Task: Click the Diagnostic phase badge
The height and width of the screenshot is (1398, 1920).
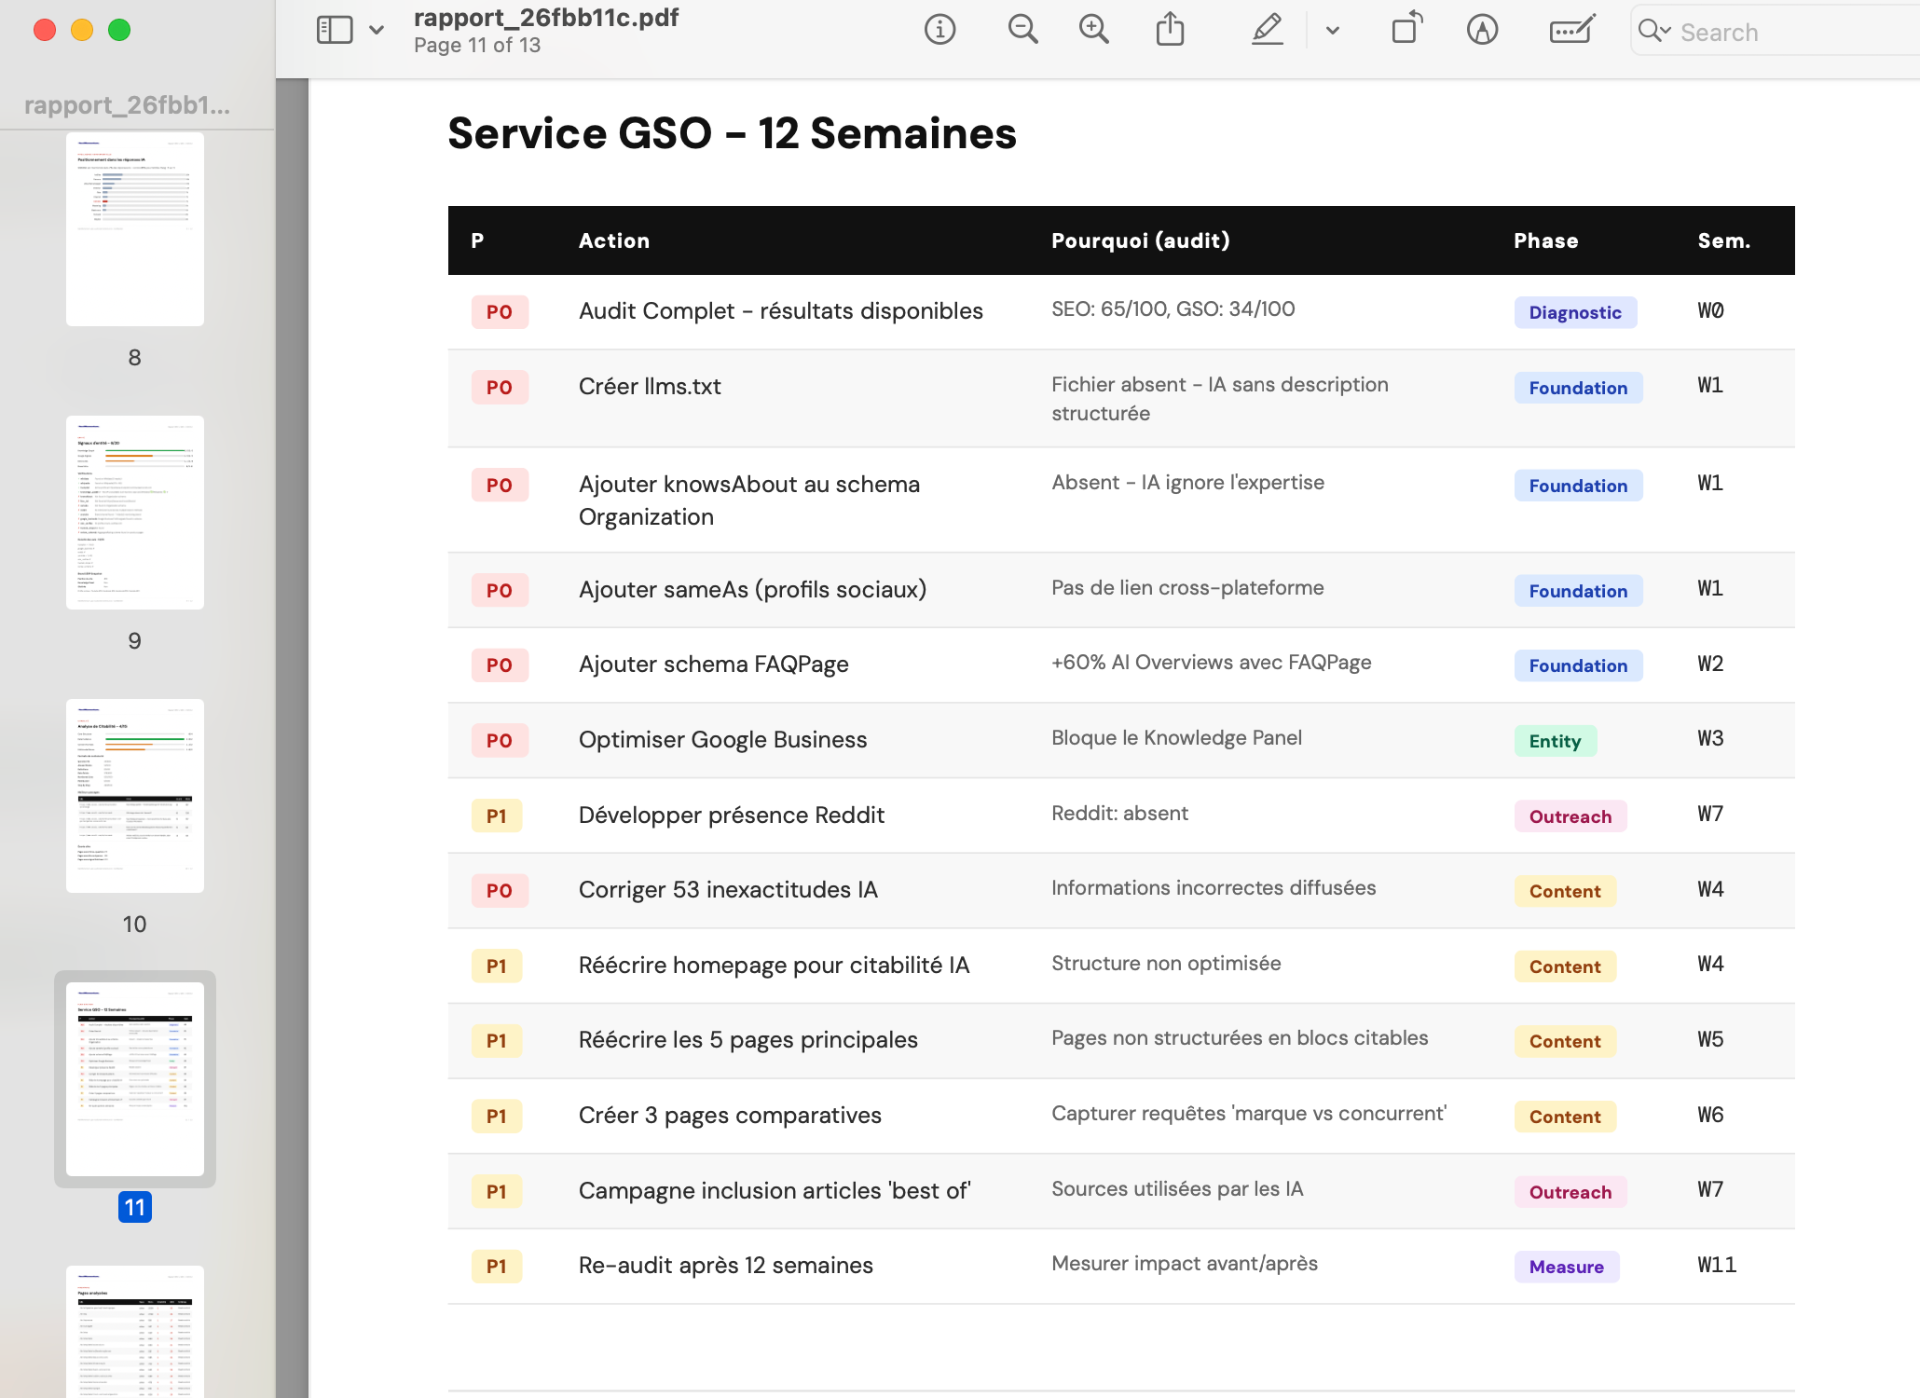Action: coord(1575,312)
